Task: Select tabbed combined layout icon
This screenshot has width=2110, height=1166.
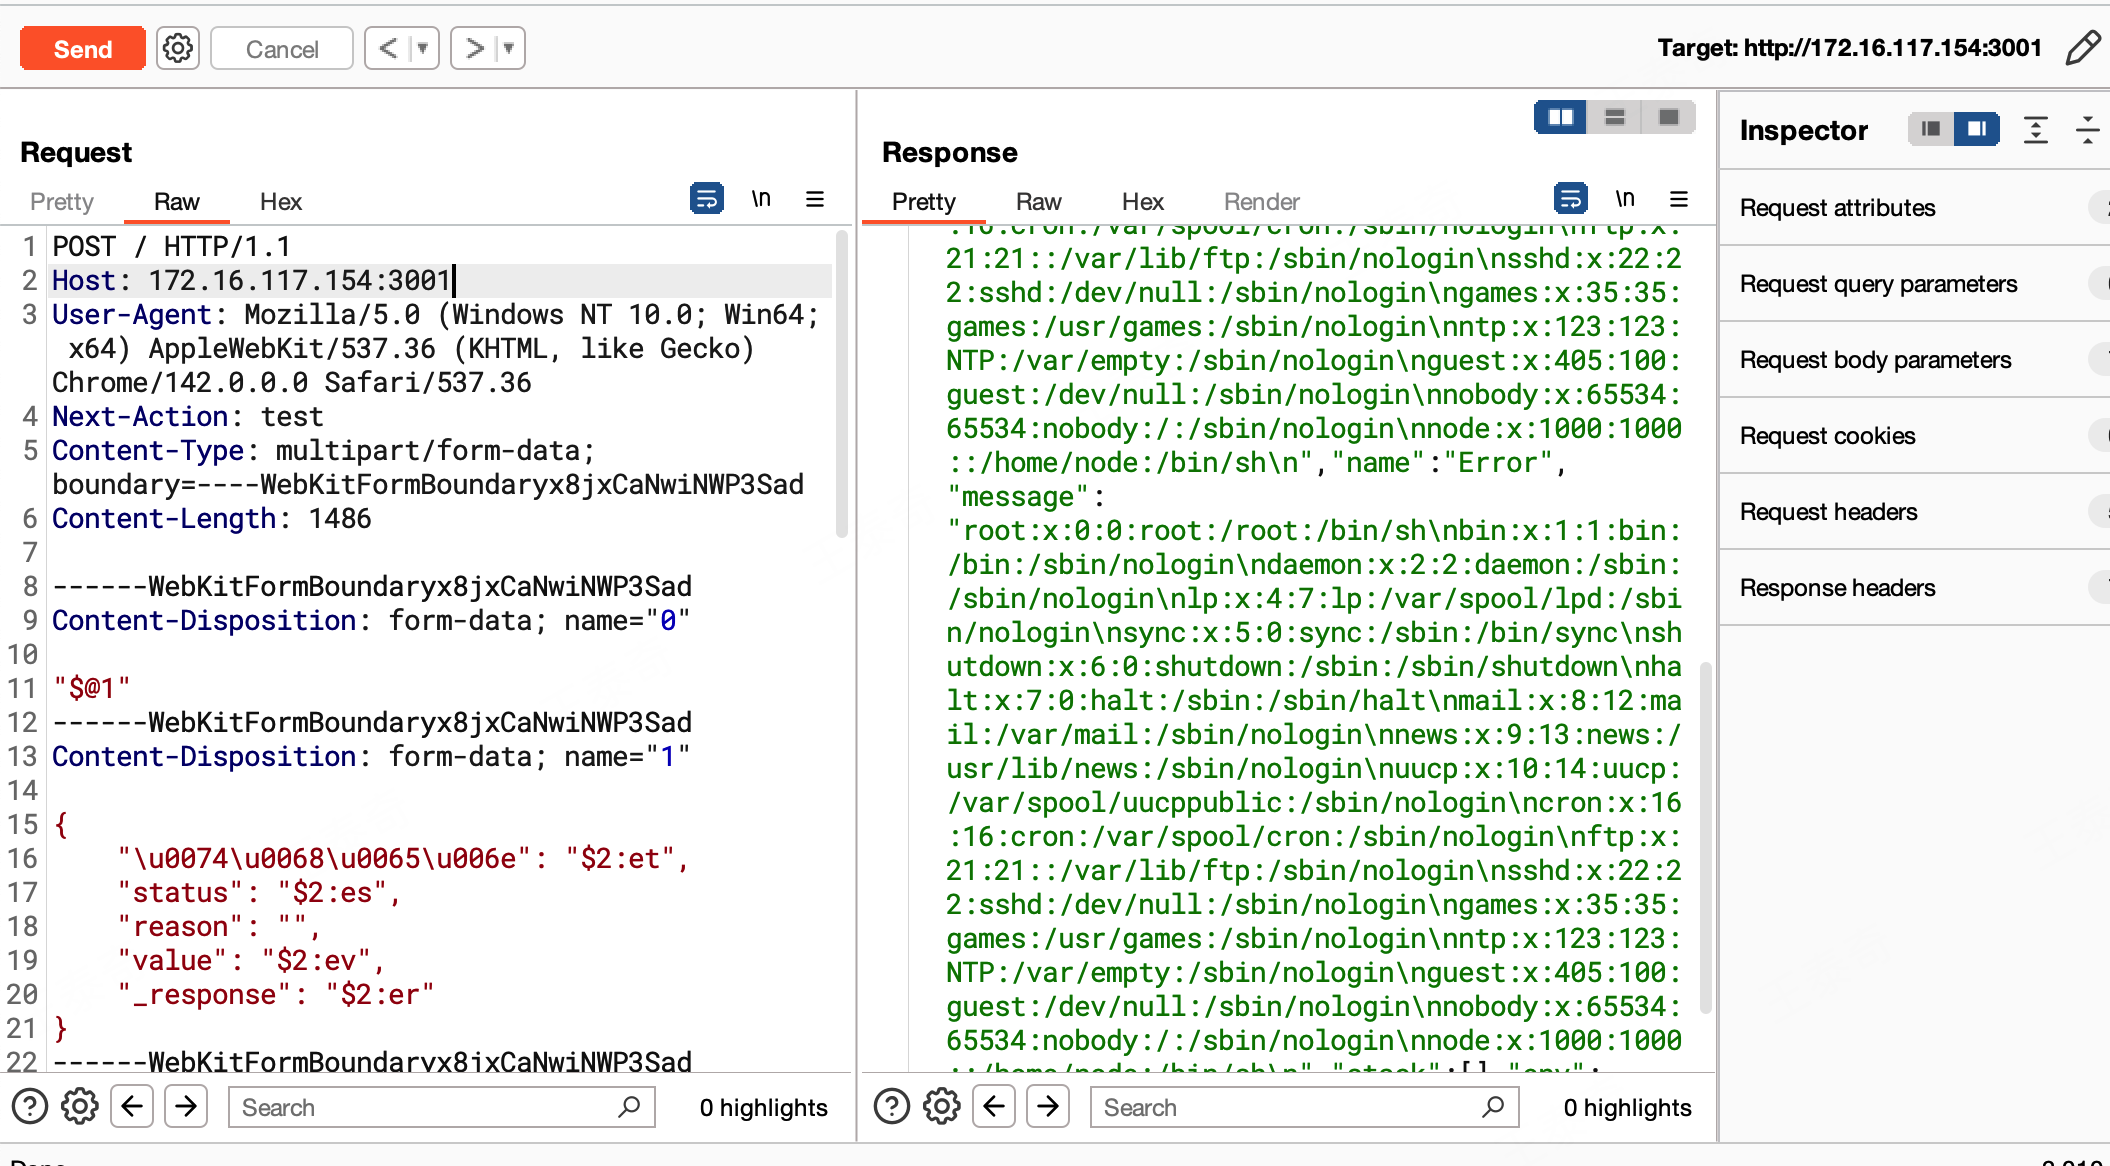Action: coord(1668,118)
